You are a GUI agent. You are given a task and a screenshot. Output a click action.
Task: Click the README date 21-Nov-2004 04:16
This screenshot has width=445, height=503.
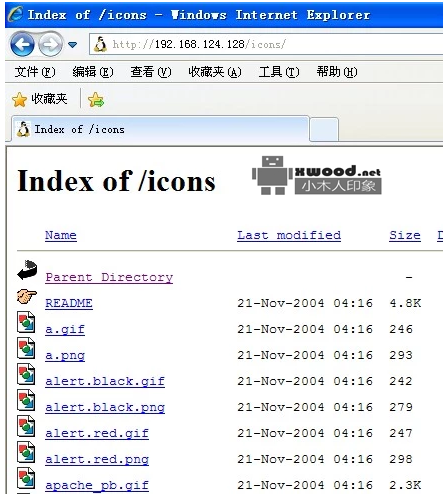[x=305, y=303]
